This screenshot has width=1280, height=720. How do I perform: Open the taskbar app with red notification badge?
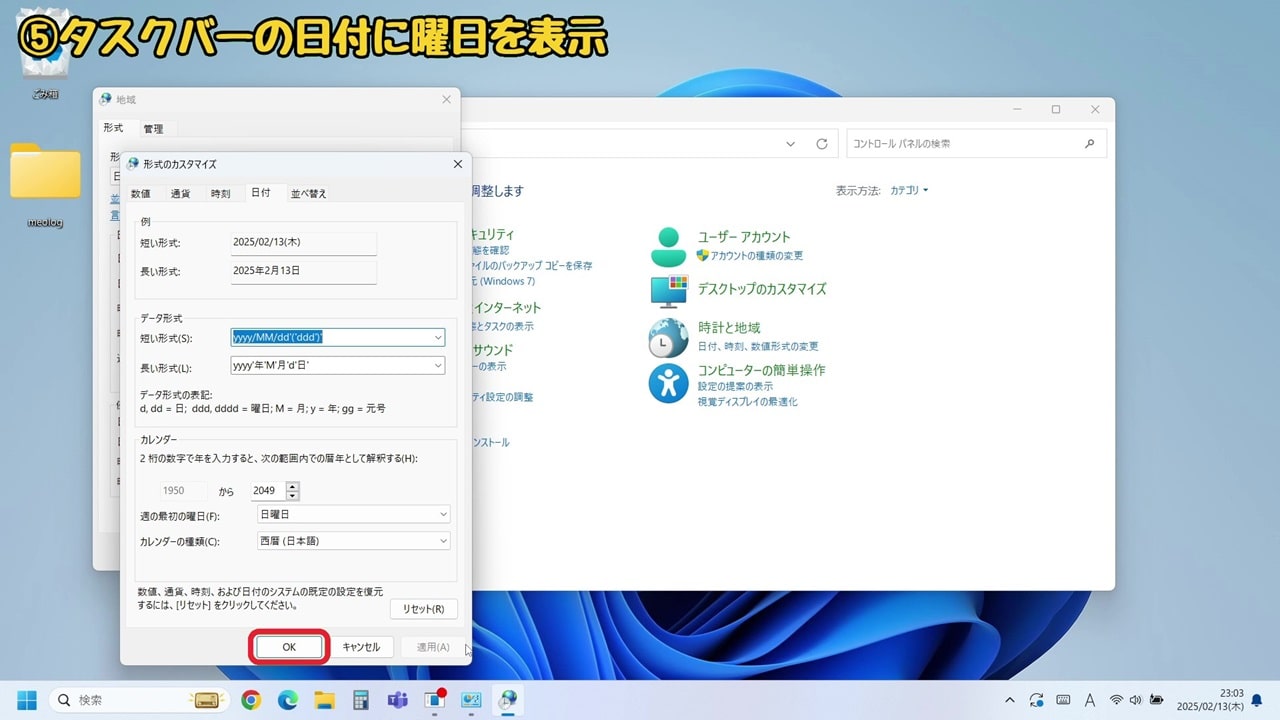434,700
